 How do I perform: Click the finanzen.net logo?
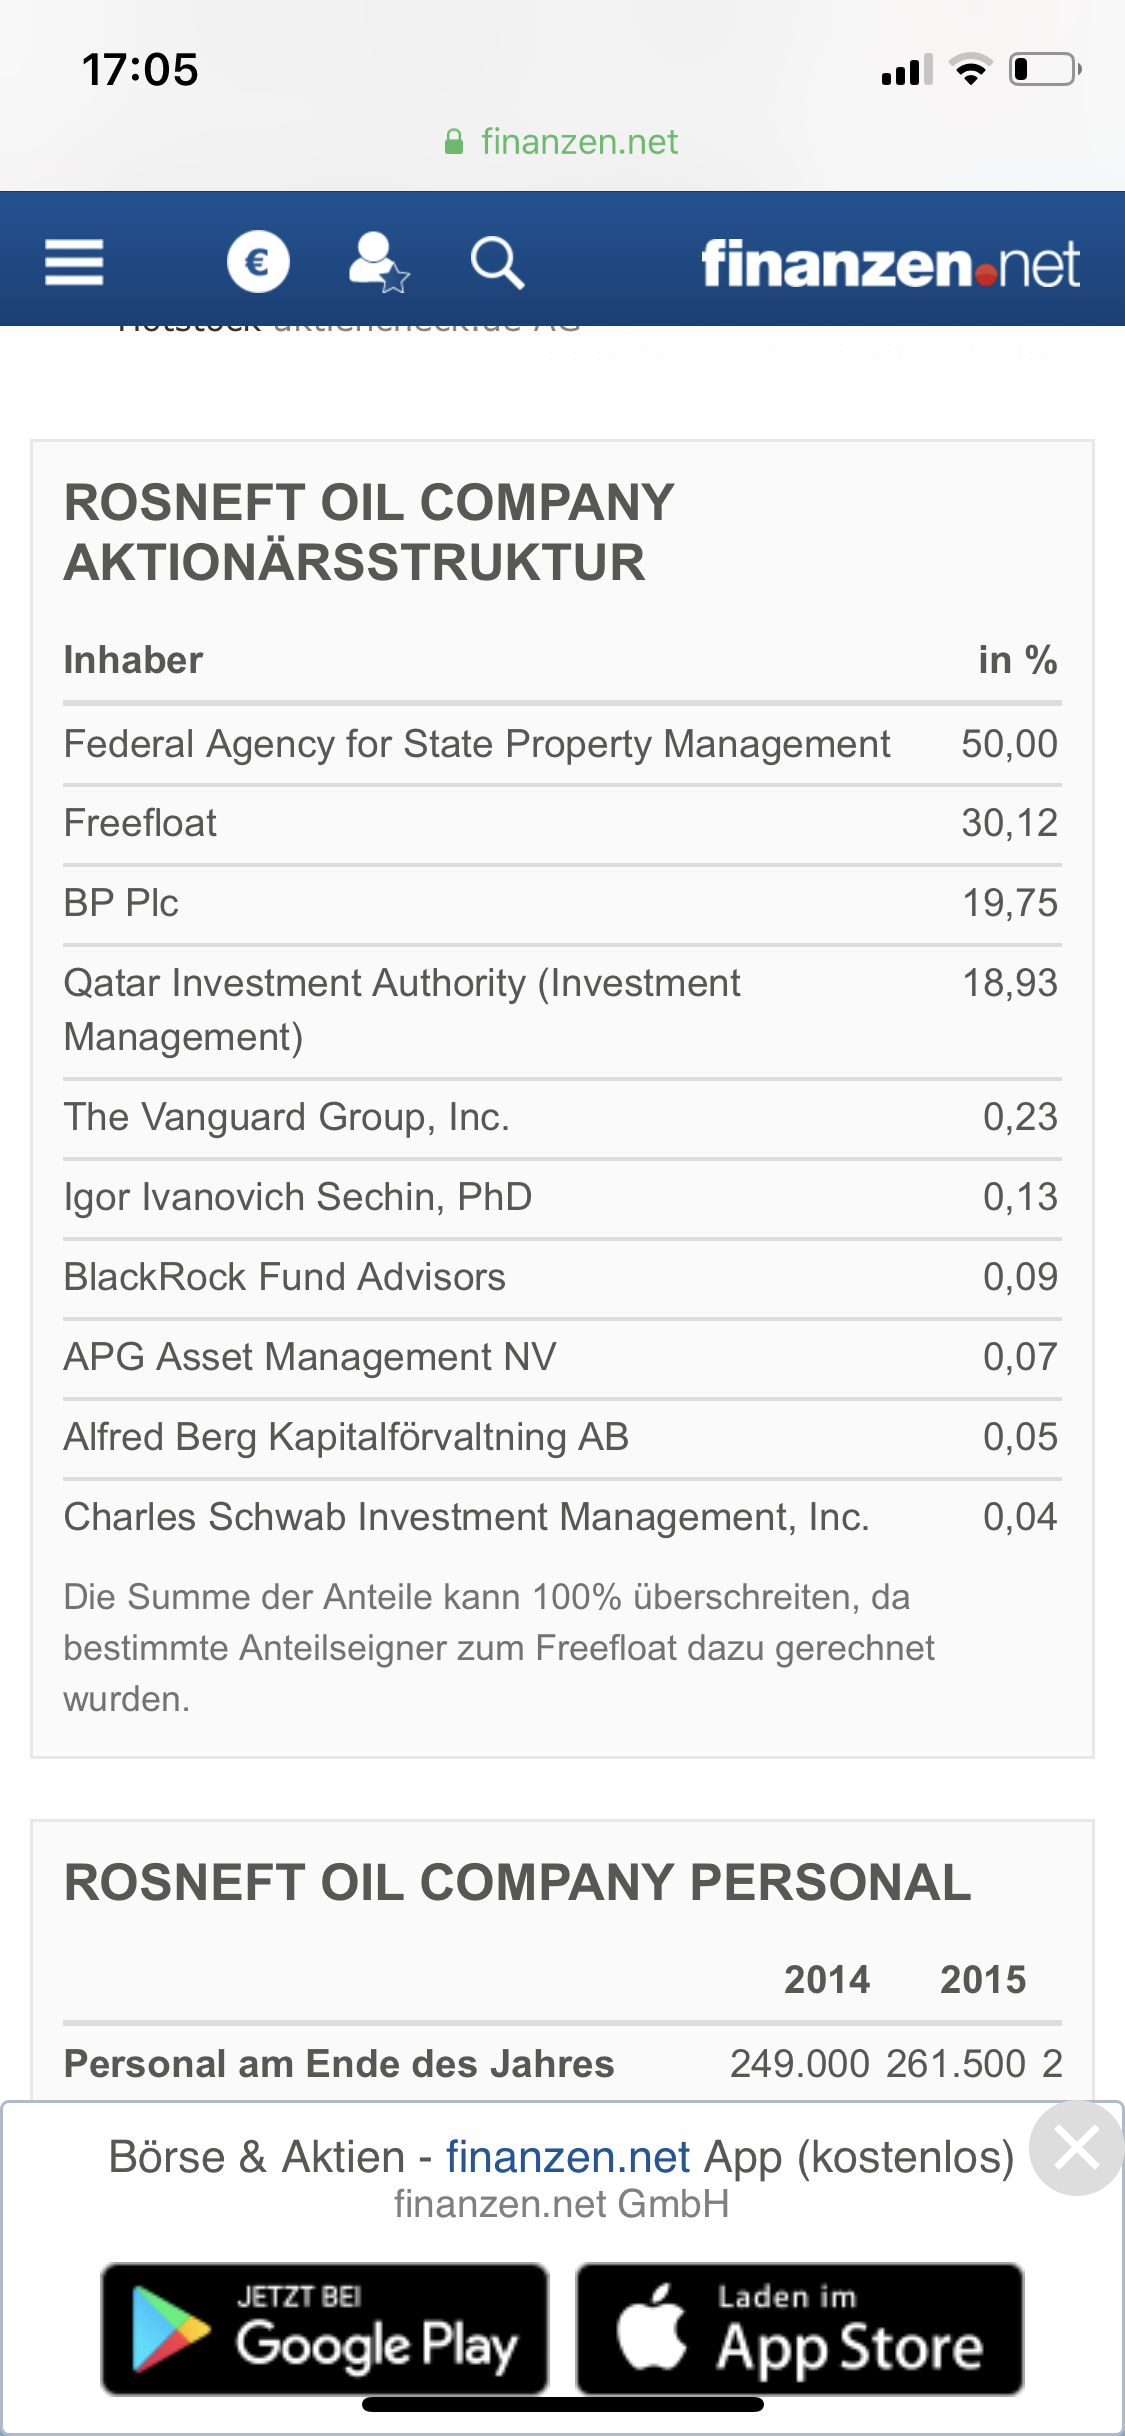tap(890, 264)
